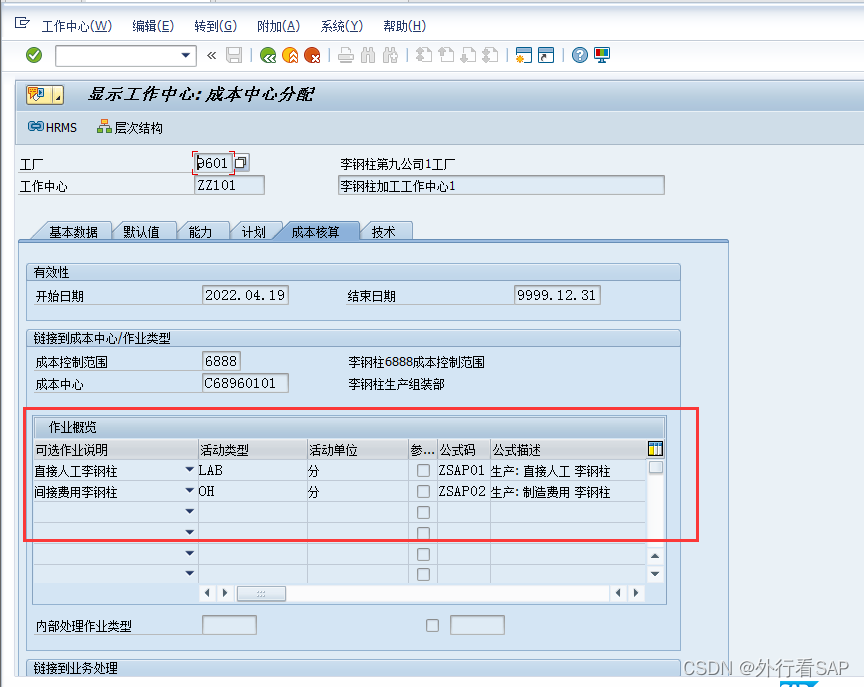Click the 成本中心 field C68960101

(245, 383)
